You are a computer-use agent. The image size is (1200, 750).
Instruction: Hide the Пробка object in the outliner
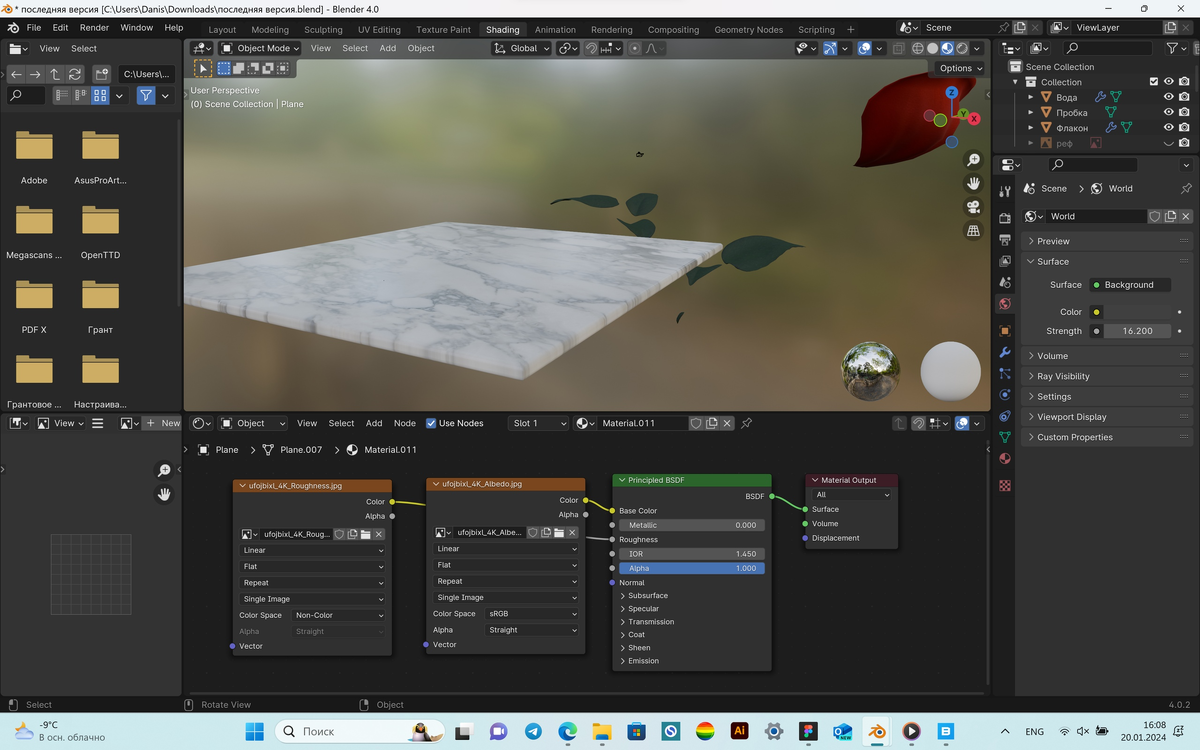click(1169, 112)
